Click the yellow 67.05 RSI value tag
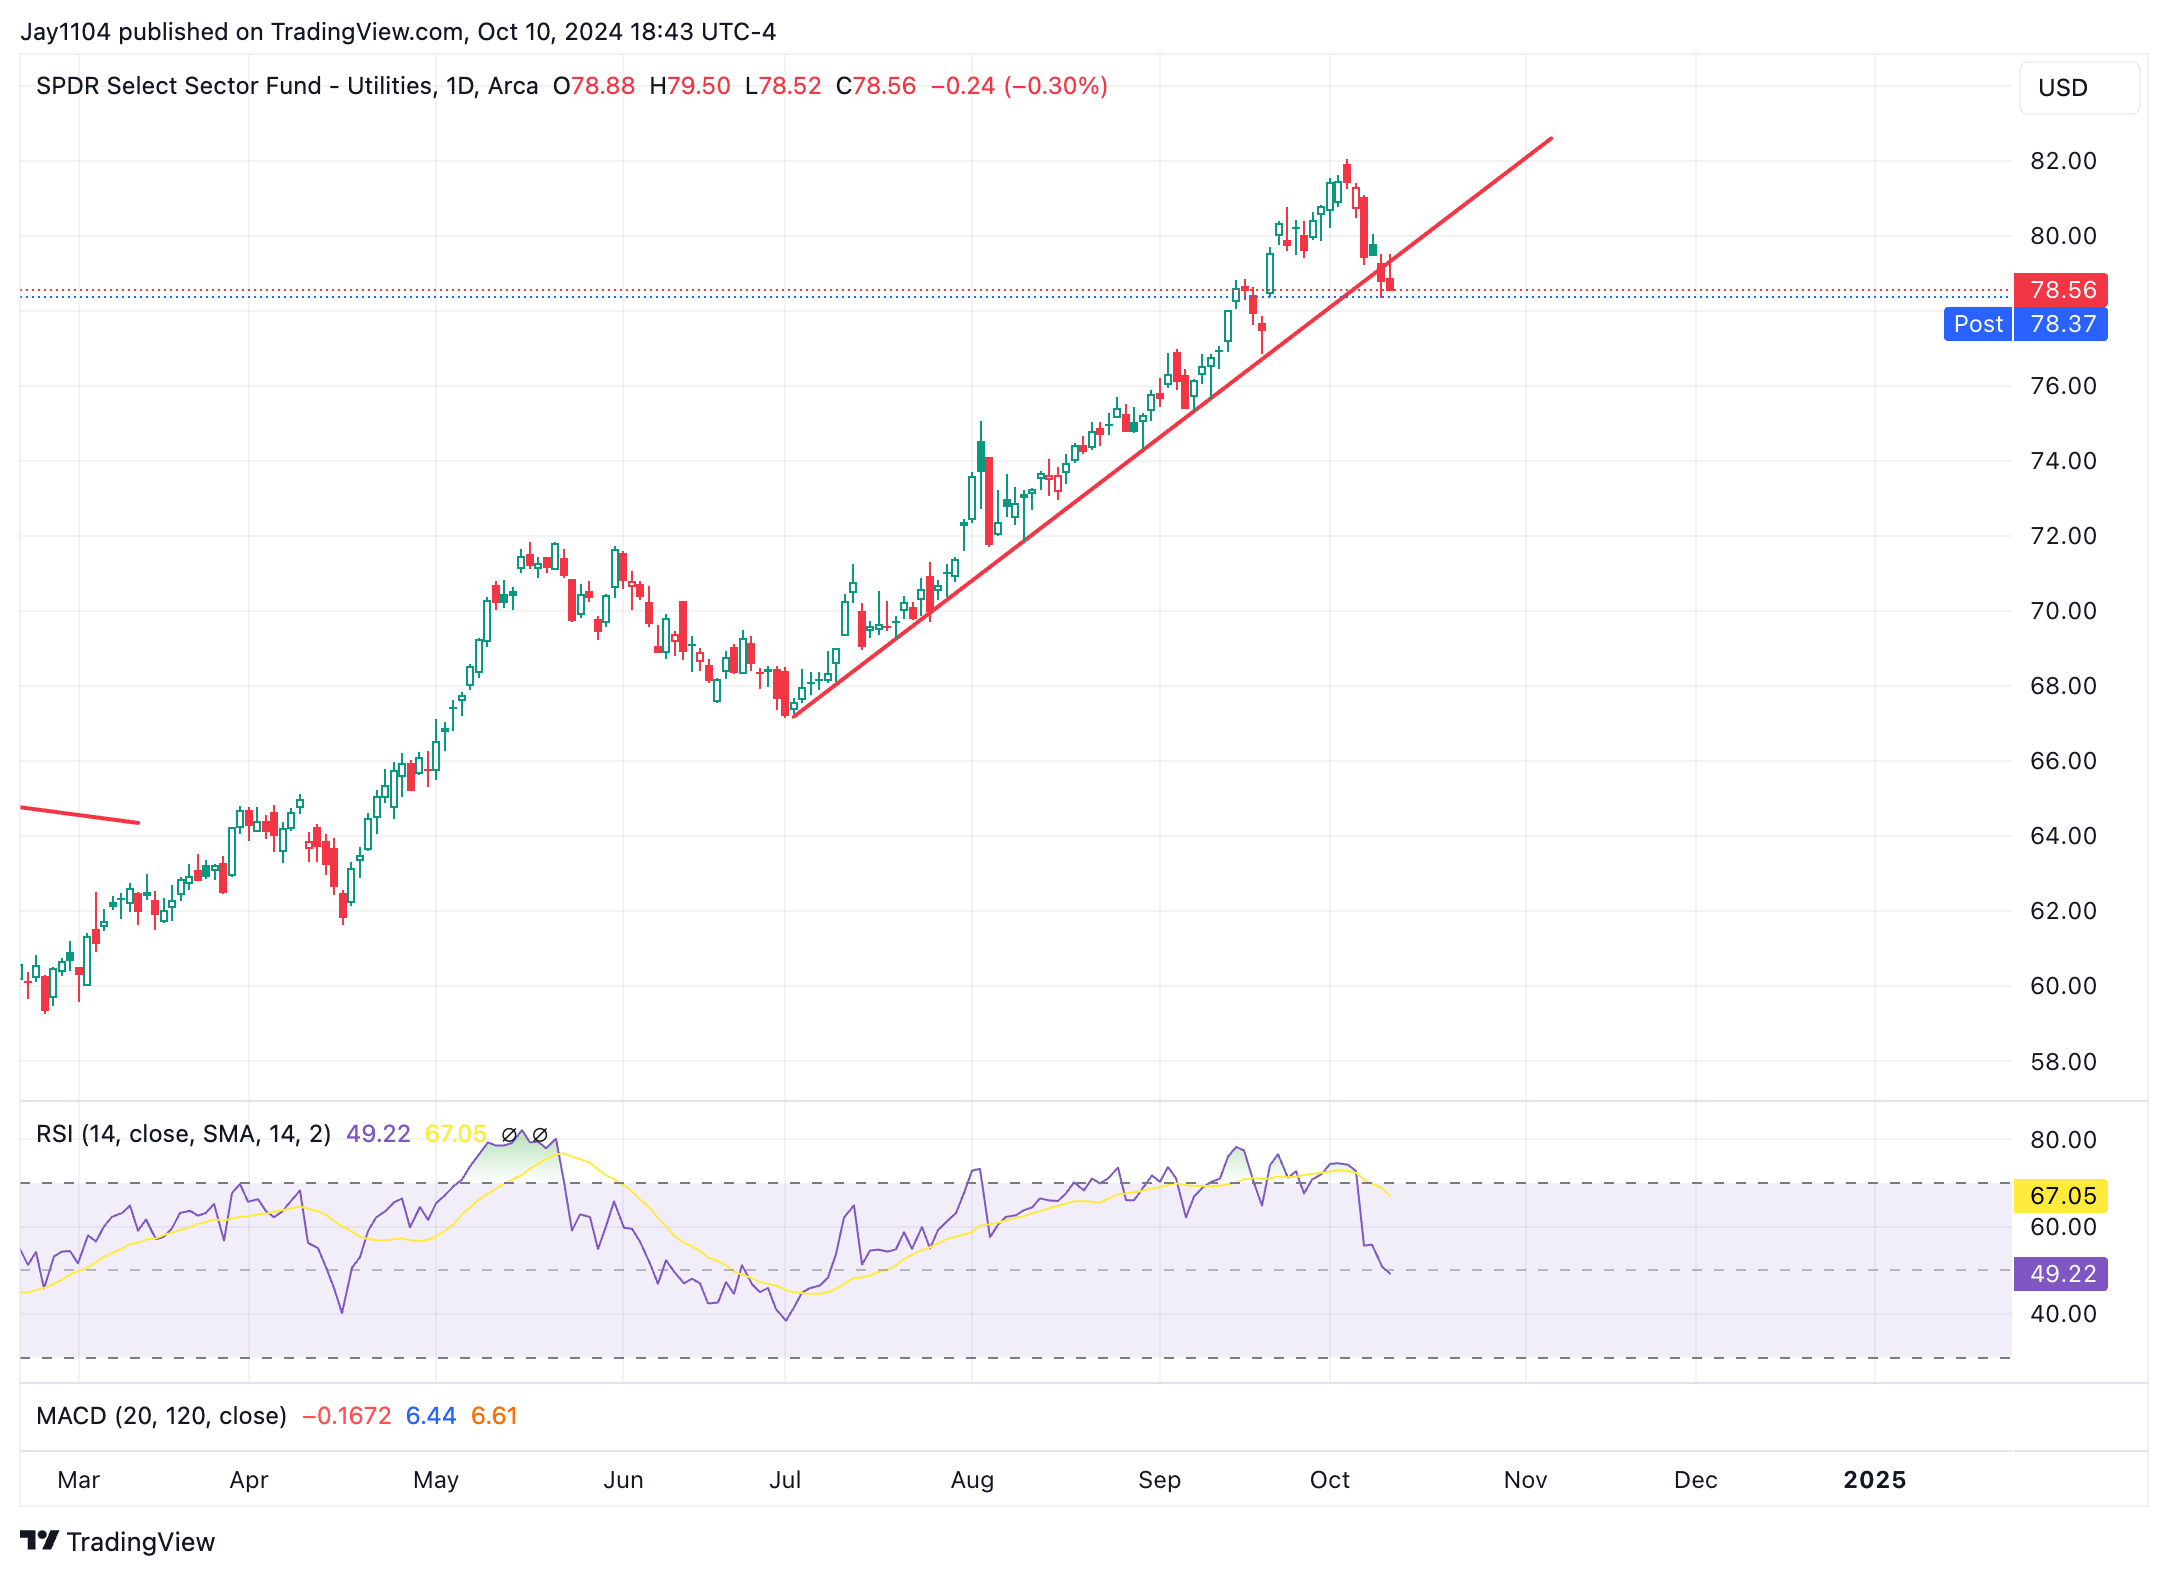 point(2060,1196)
